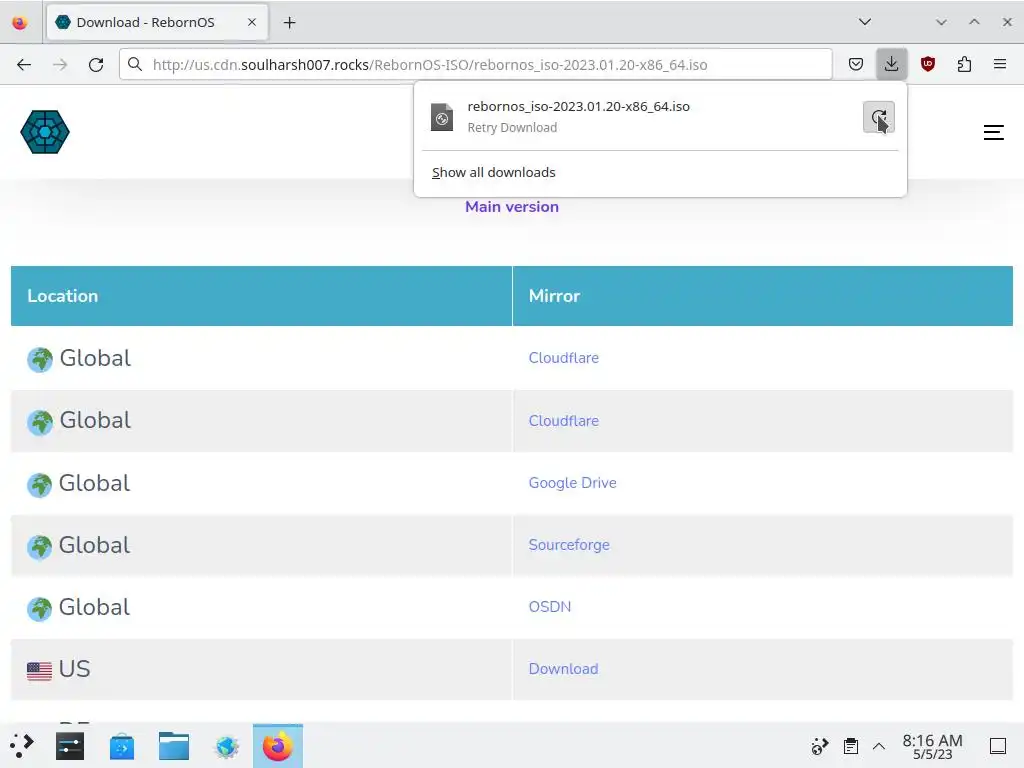Open the Firefox View button
This screenshot has width=1024, height=768.
(20, 22)
